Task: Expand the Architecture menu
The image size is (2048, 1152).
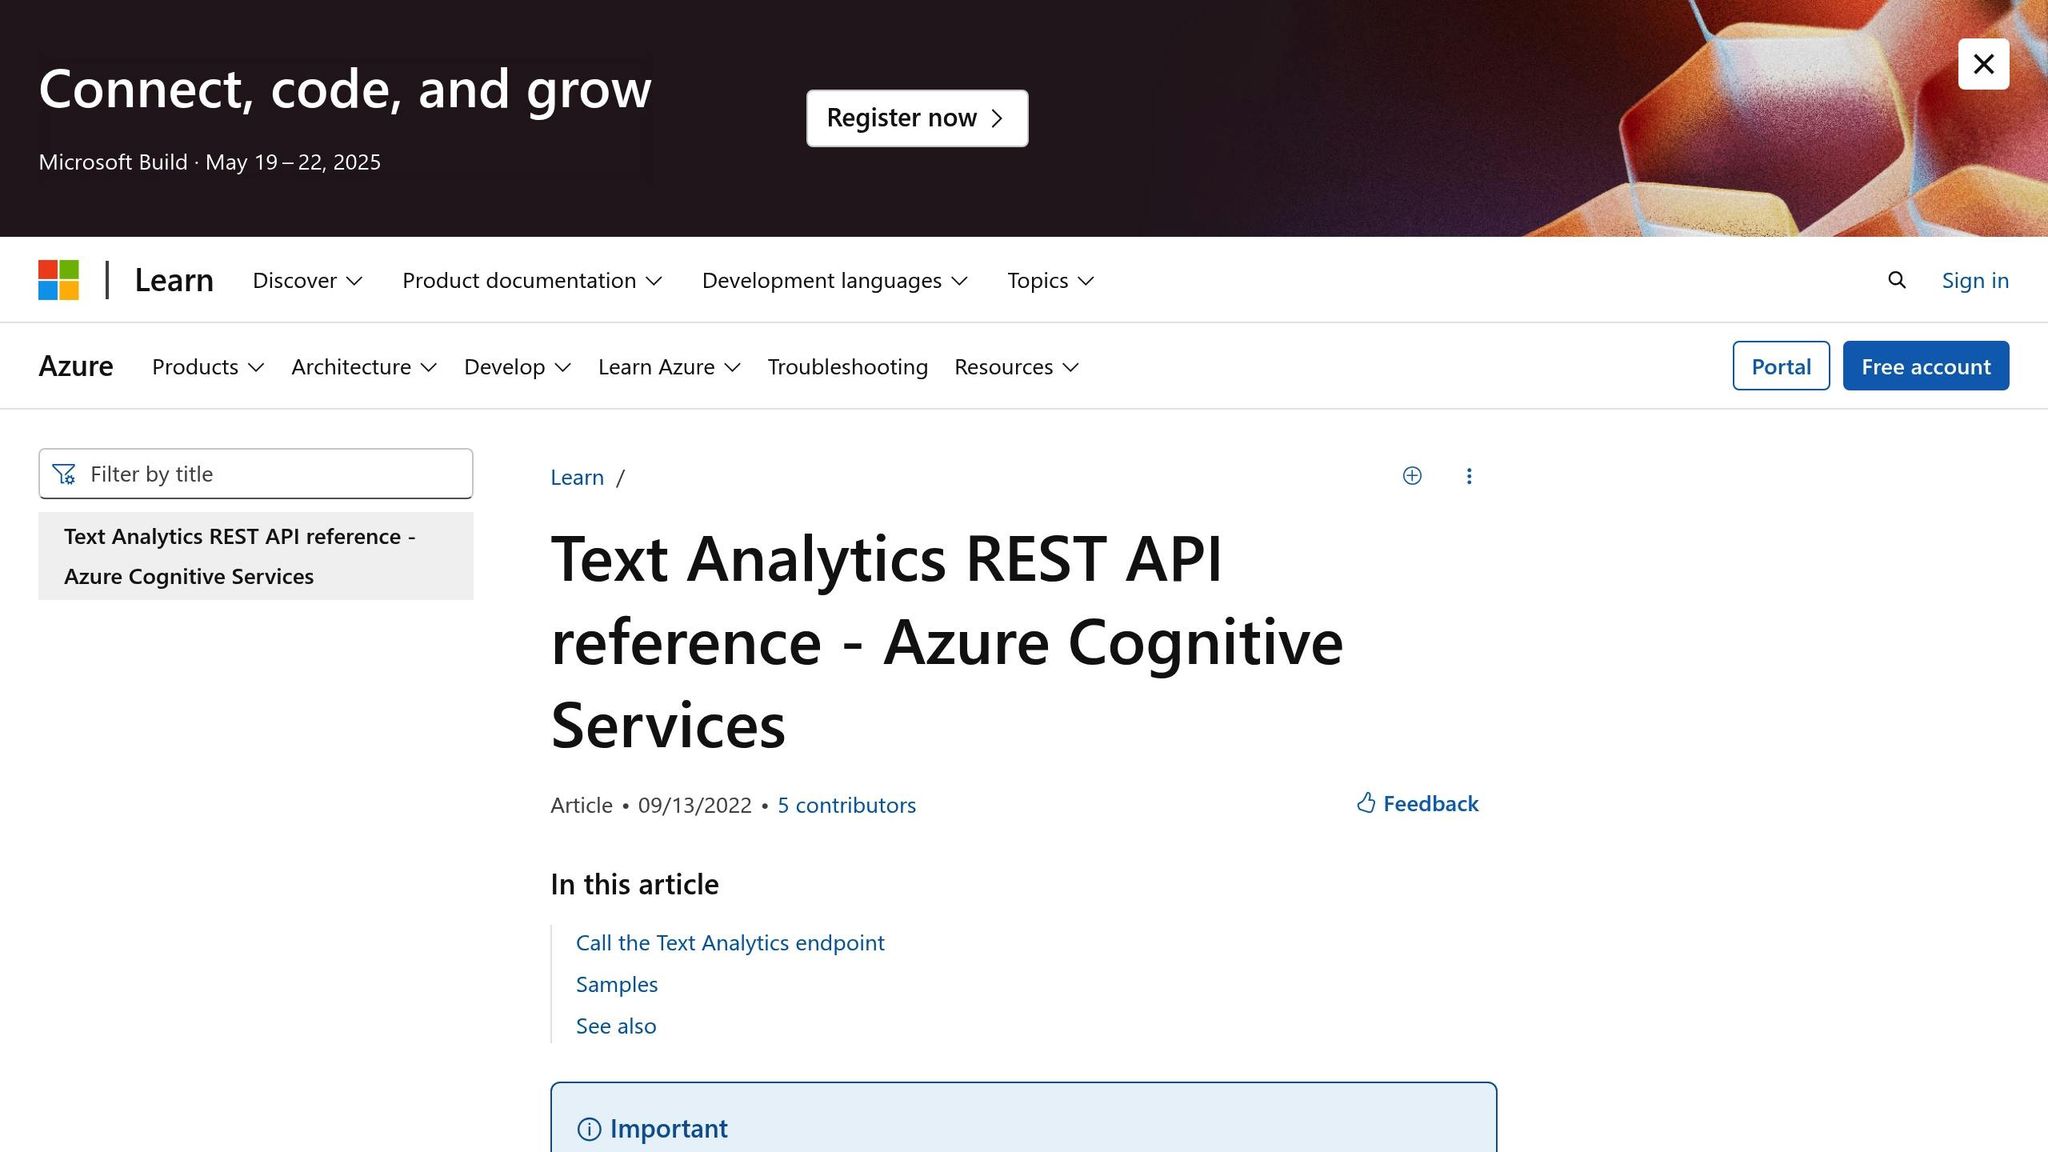Action: click(x=364, y=367)
